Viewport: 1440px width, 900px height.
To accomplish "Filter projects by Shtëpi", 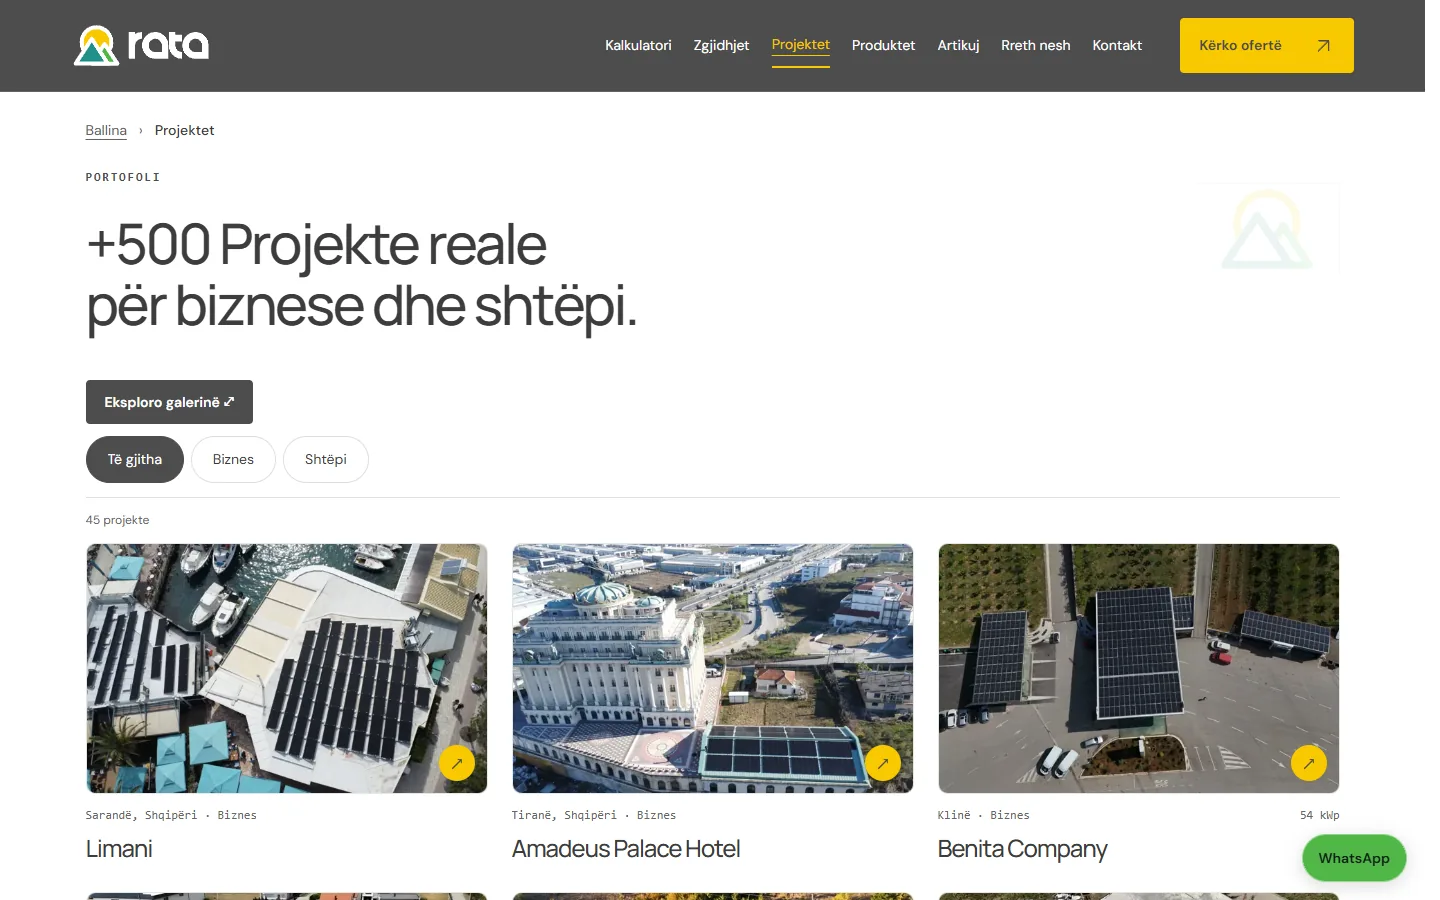I will pyautogui.click(x=326, y=459).
